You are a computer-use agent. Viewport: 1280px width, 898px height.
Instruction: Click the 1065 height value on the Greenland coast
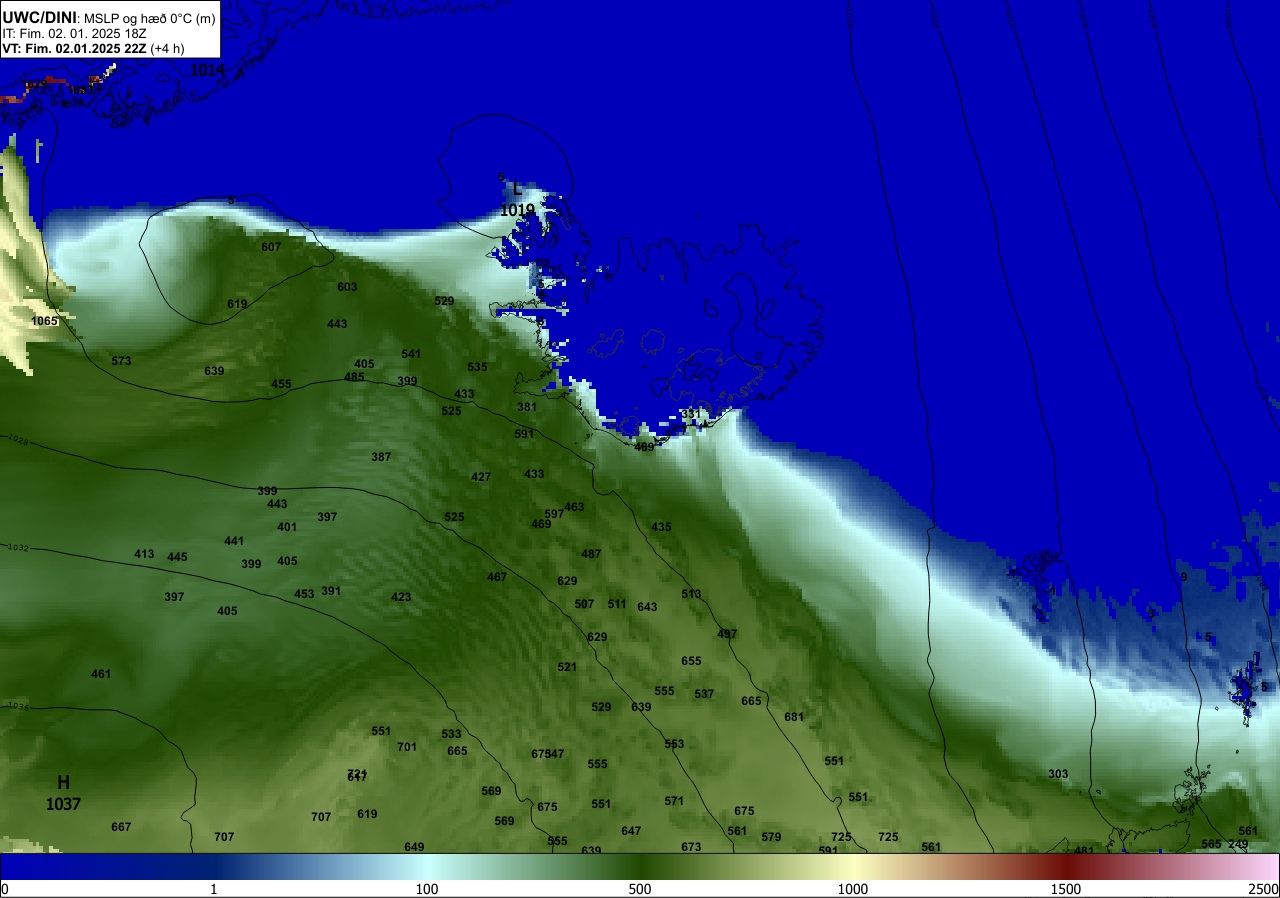pyautogui.click(x=45, y=321)
